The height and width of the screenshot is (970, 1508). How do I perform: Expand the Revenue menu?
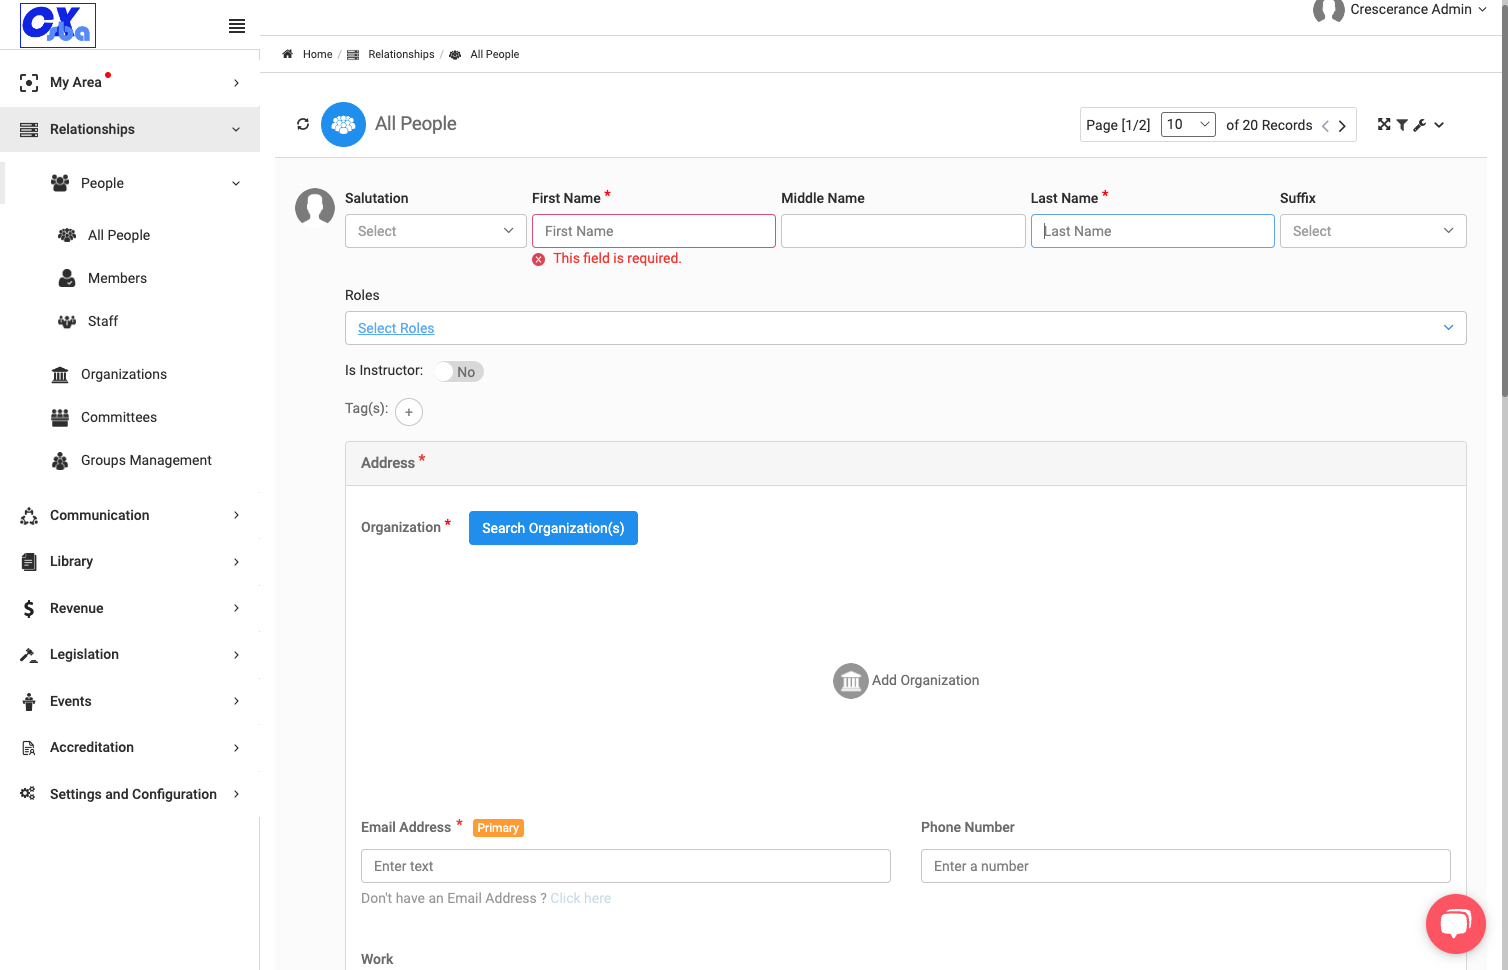[x=130, y=608]
